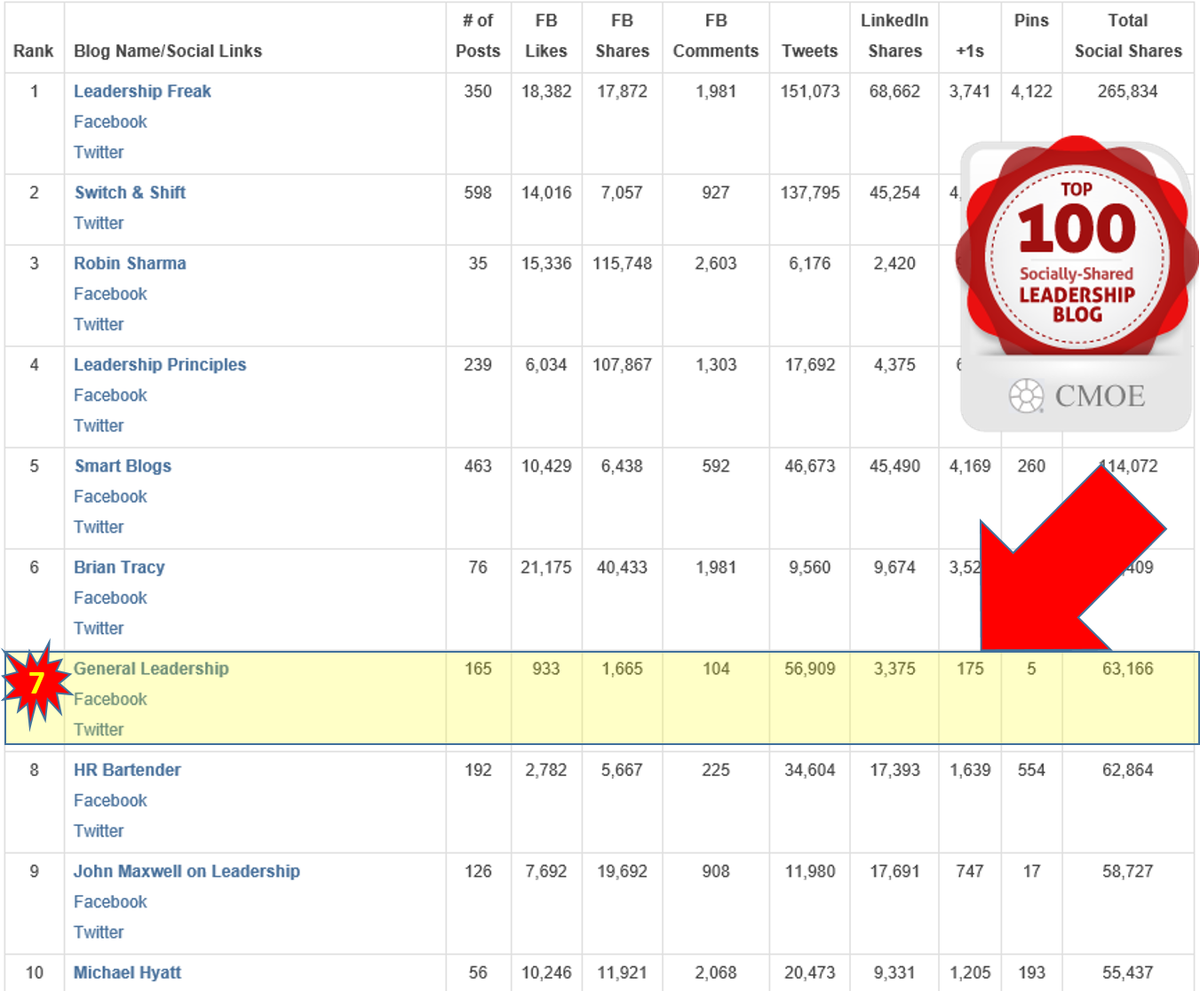1200x991 pixels.
Task: Open Facebook link under Leadership Principles
Action: click(x=110, y=395)
